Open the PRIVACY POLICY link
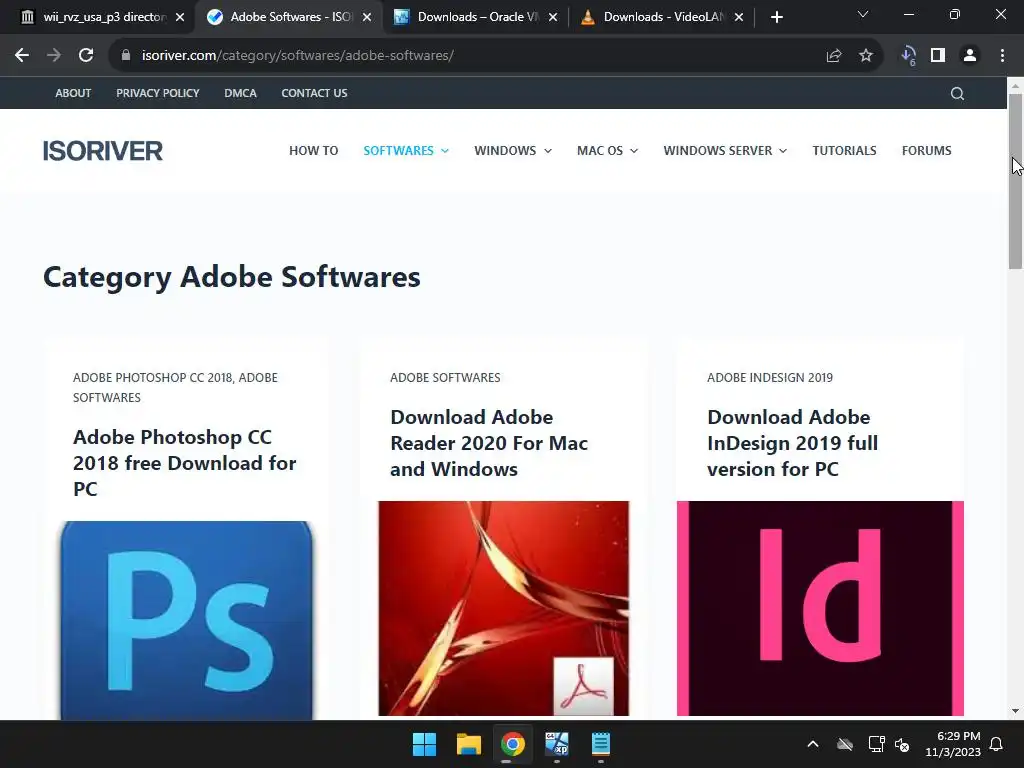Image resolution: width=1024 pixels, height=768 pixels. [x=157, y=93]
